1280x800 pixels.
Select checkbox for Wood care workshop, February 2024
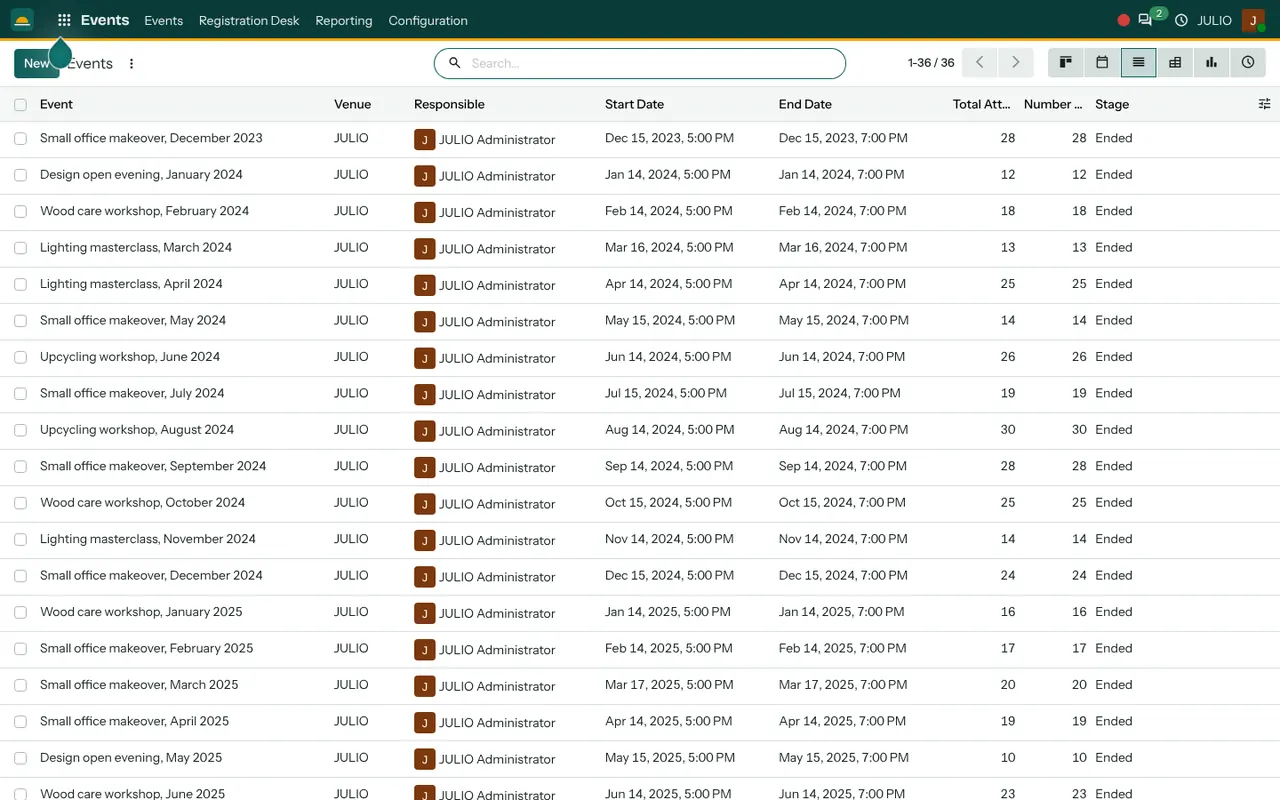20,212
